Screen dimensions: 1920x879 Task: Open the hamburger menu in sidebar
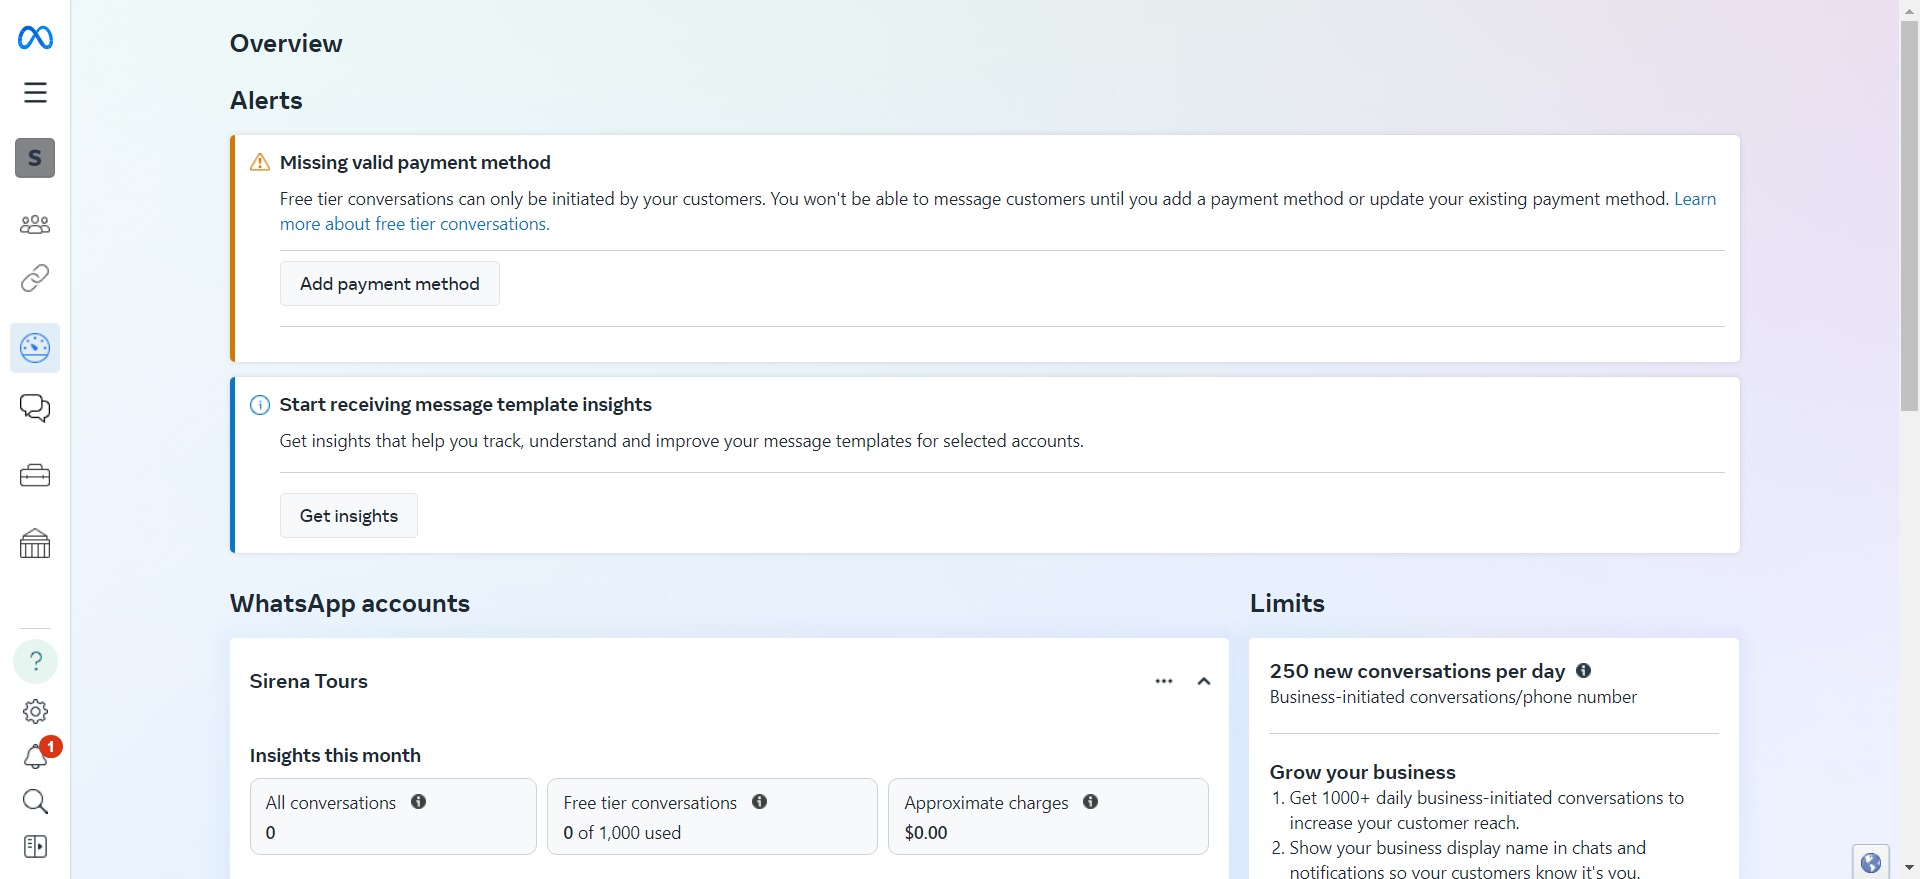click(x=35, y=93)
